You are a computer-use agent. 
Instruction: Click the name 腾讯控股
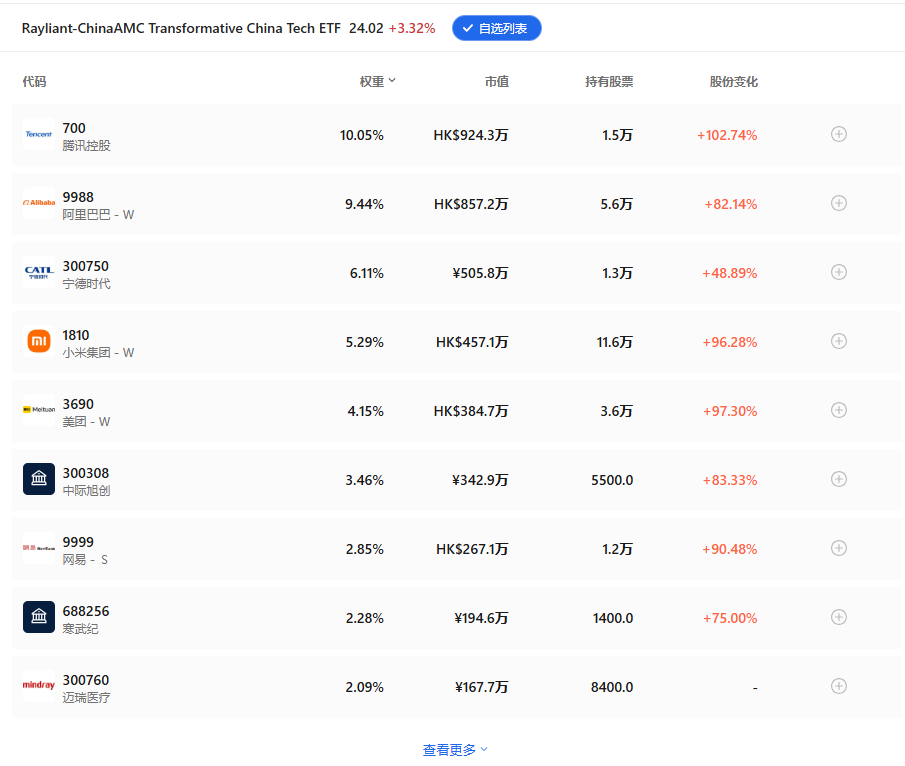pyautogui.click(x=87, y=145)
